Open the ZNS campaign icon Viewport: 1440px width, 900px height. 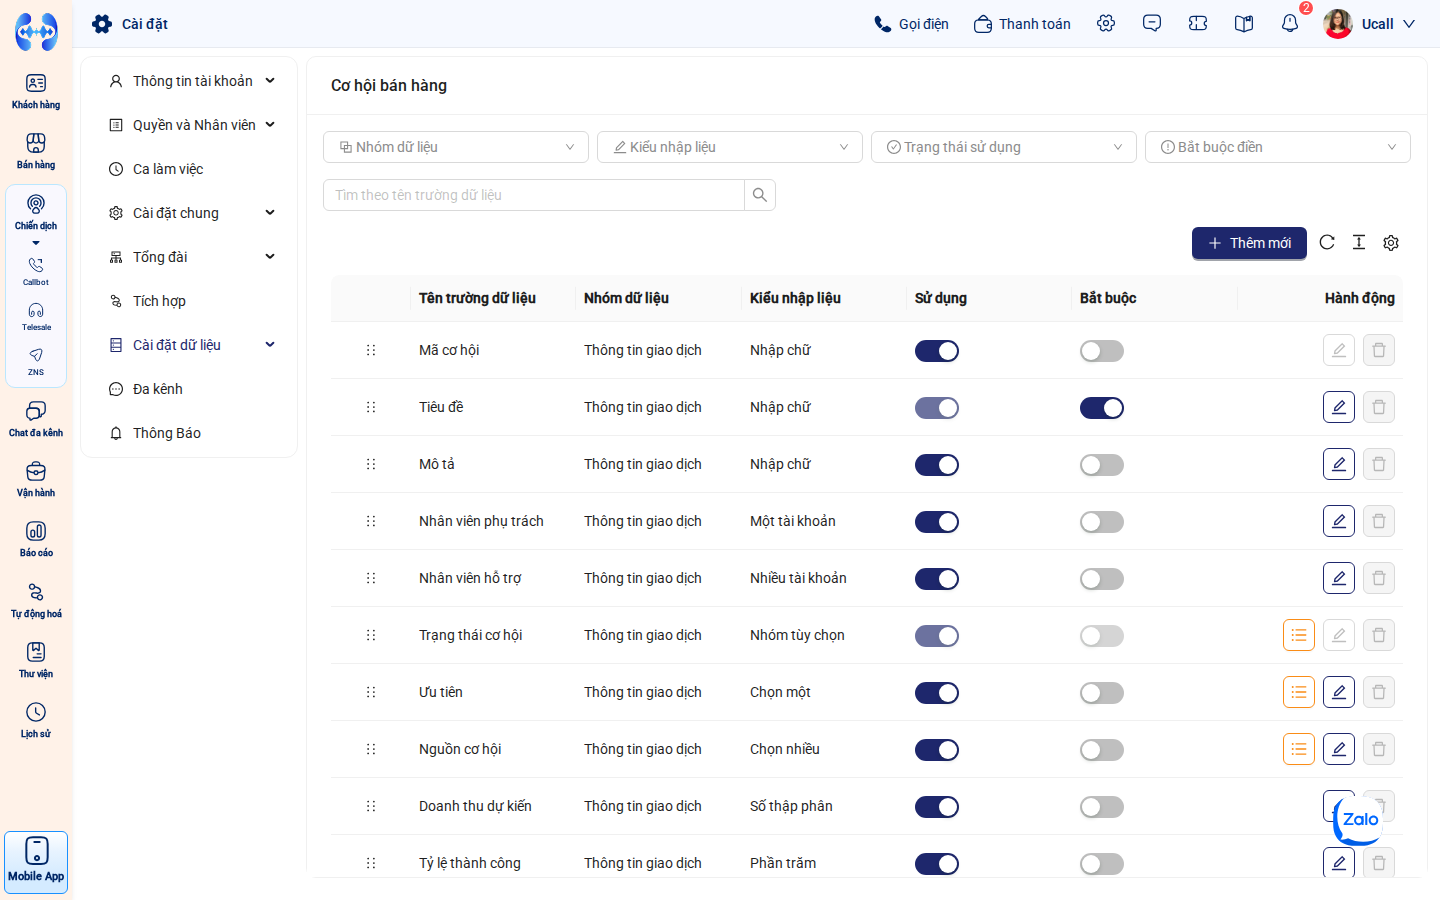(x=36, y=361)
